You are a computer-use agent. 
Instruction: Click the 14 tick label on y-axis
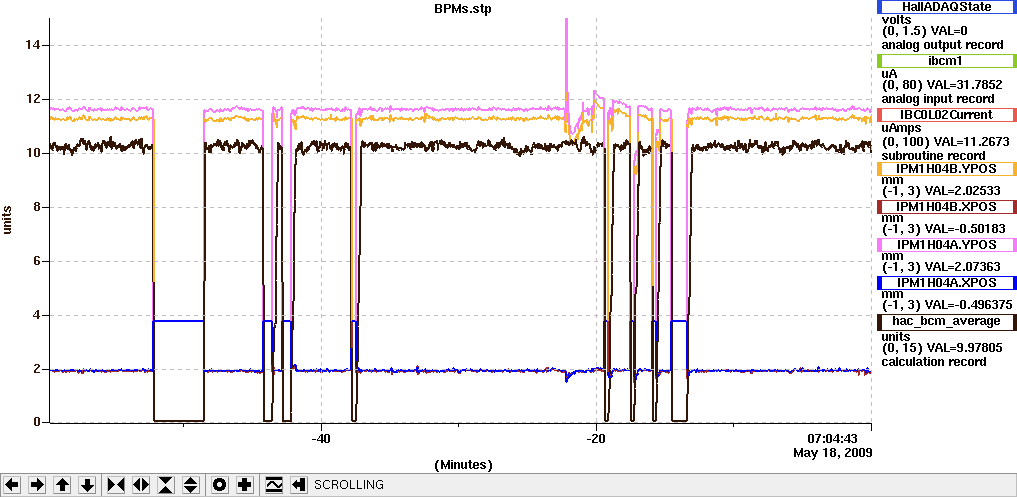[x=32, y=45]
